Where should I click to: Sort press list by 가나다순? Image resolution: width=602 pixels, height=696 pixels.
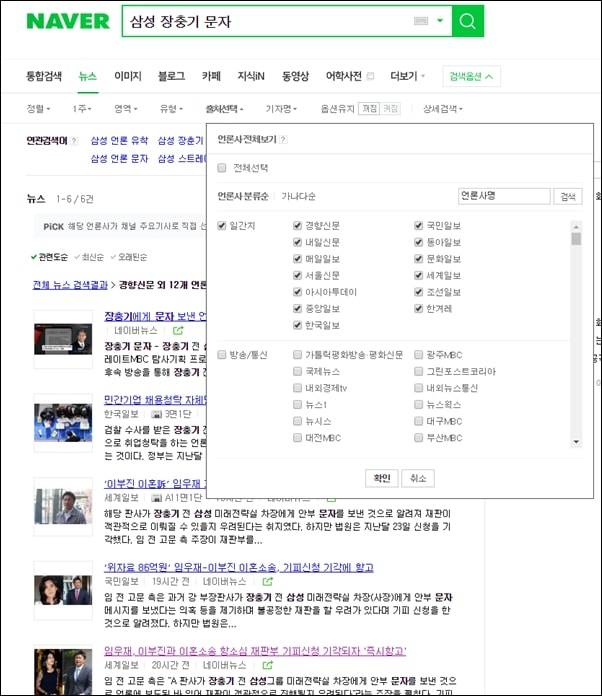click(298, 196)
